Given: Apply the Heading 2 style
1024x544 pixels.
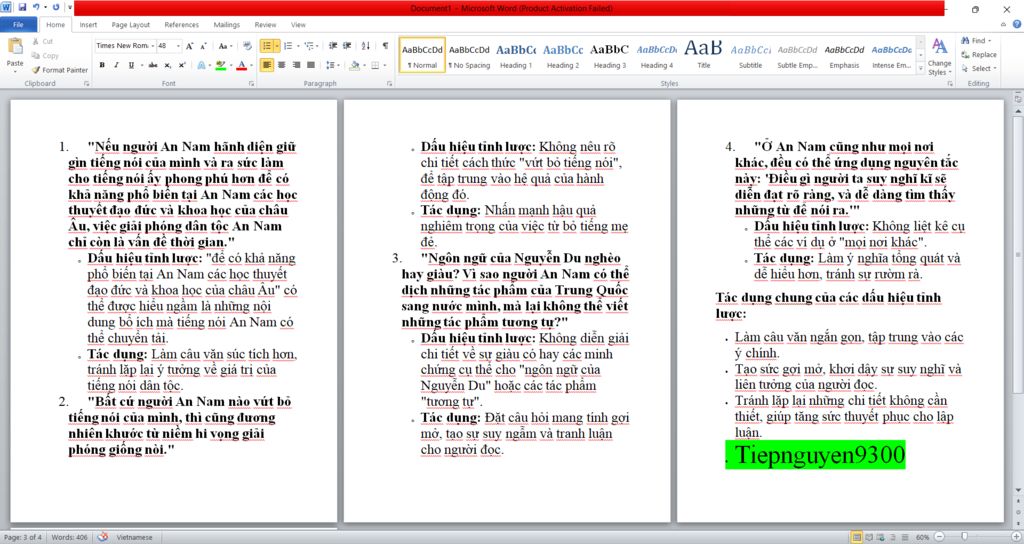Looking at the screenshot, I should click(562, 54).
